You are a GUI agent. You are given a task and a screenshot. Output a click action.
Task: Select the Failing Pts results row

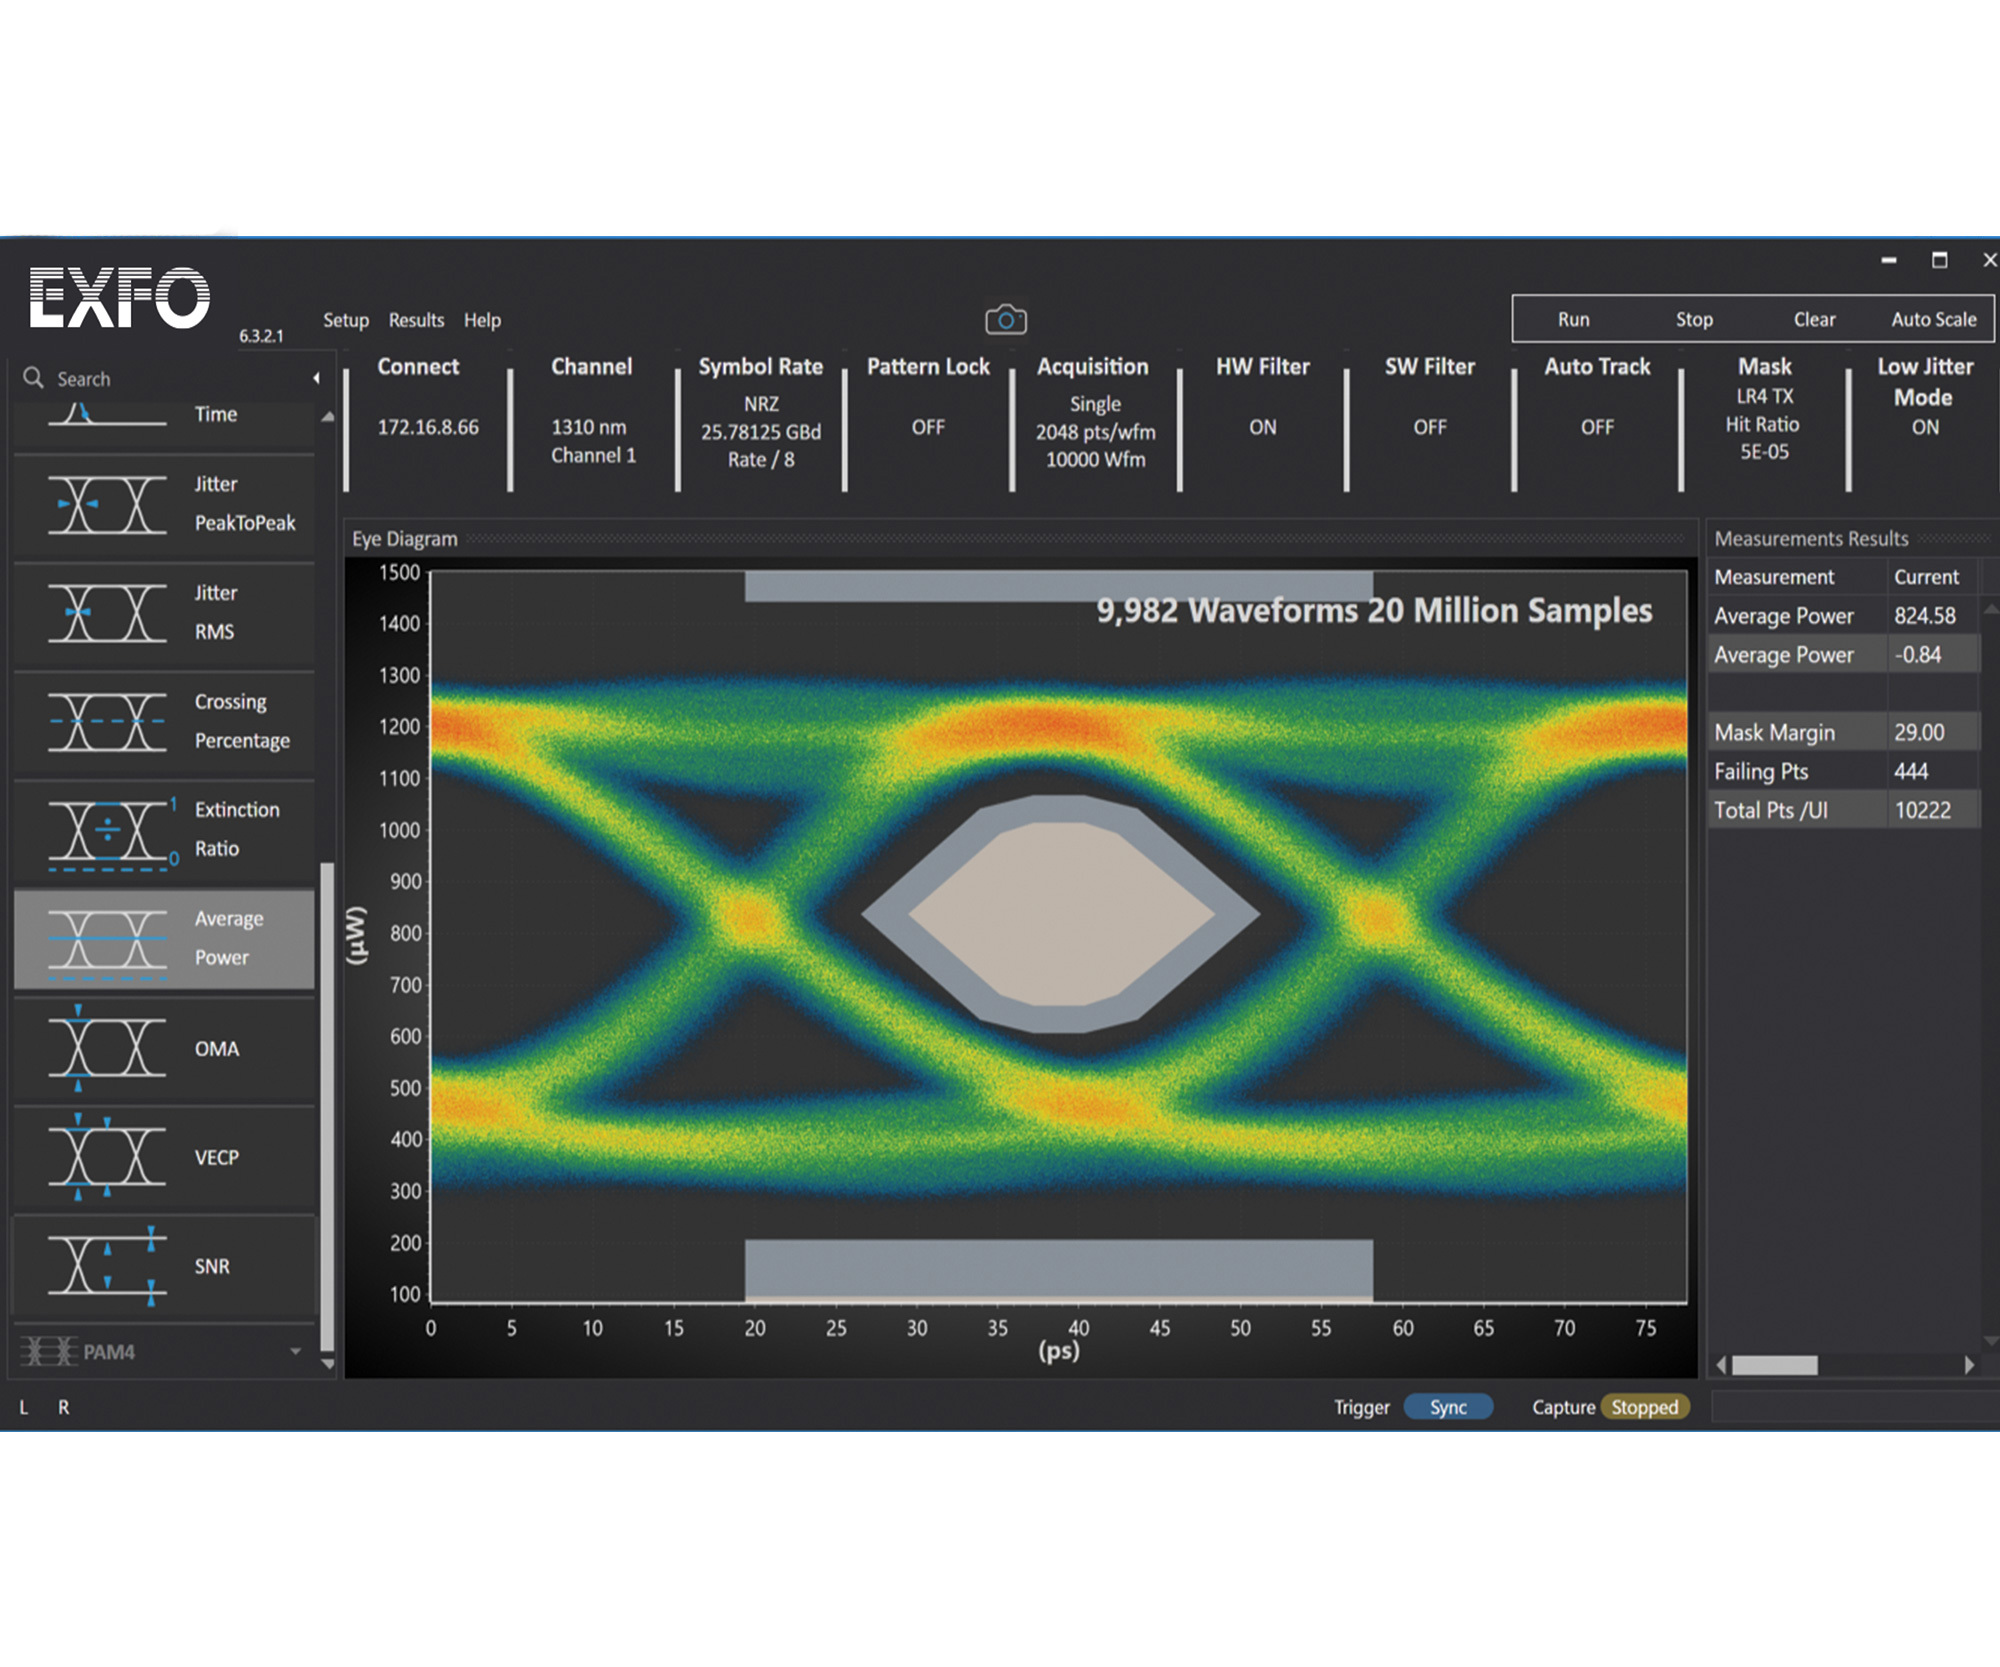click(x=1842, y=771)
